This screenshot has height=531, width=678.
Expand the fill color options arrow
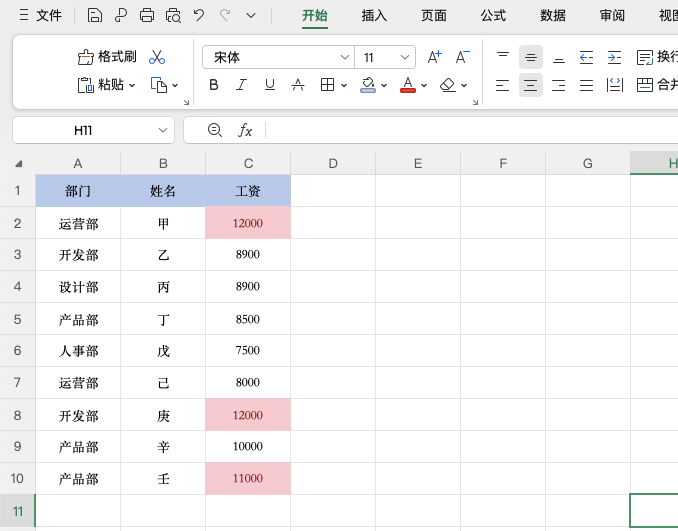(x=384, y=86)
